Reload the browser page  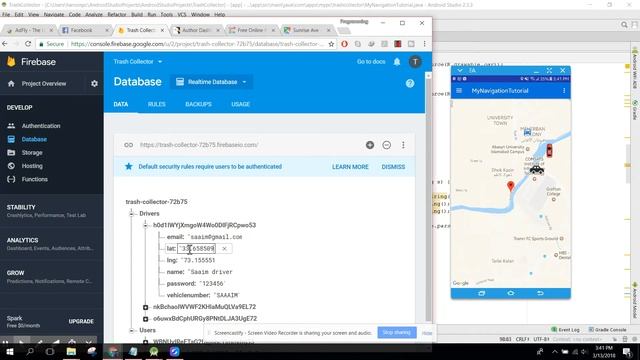click(x=28, y=44)
